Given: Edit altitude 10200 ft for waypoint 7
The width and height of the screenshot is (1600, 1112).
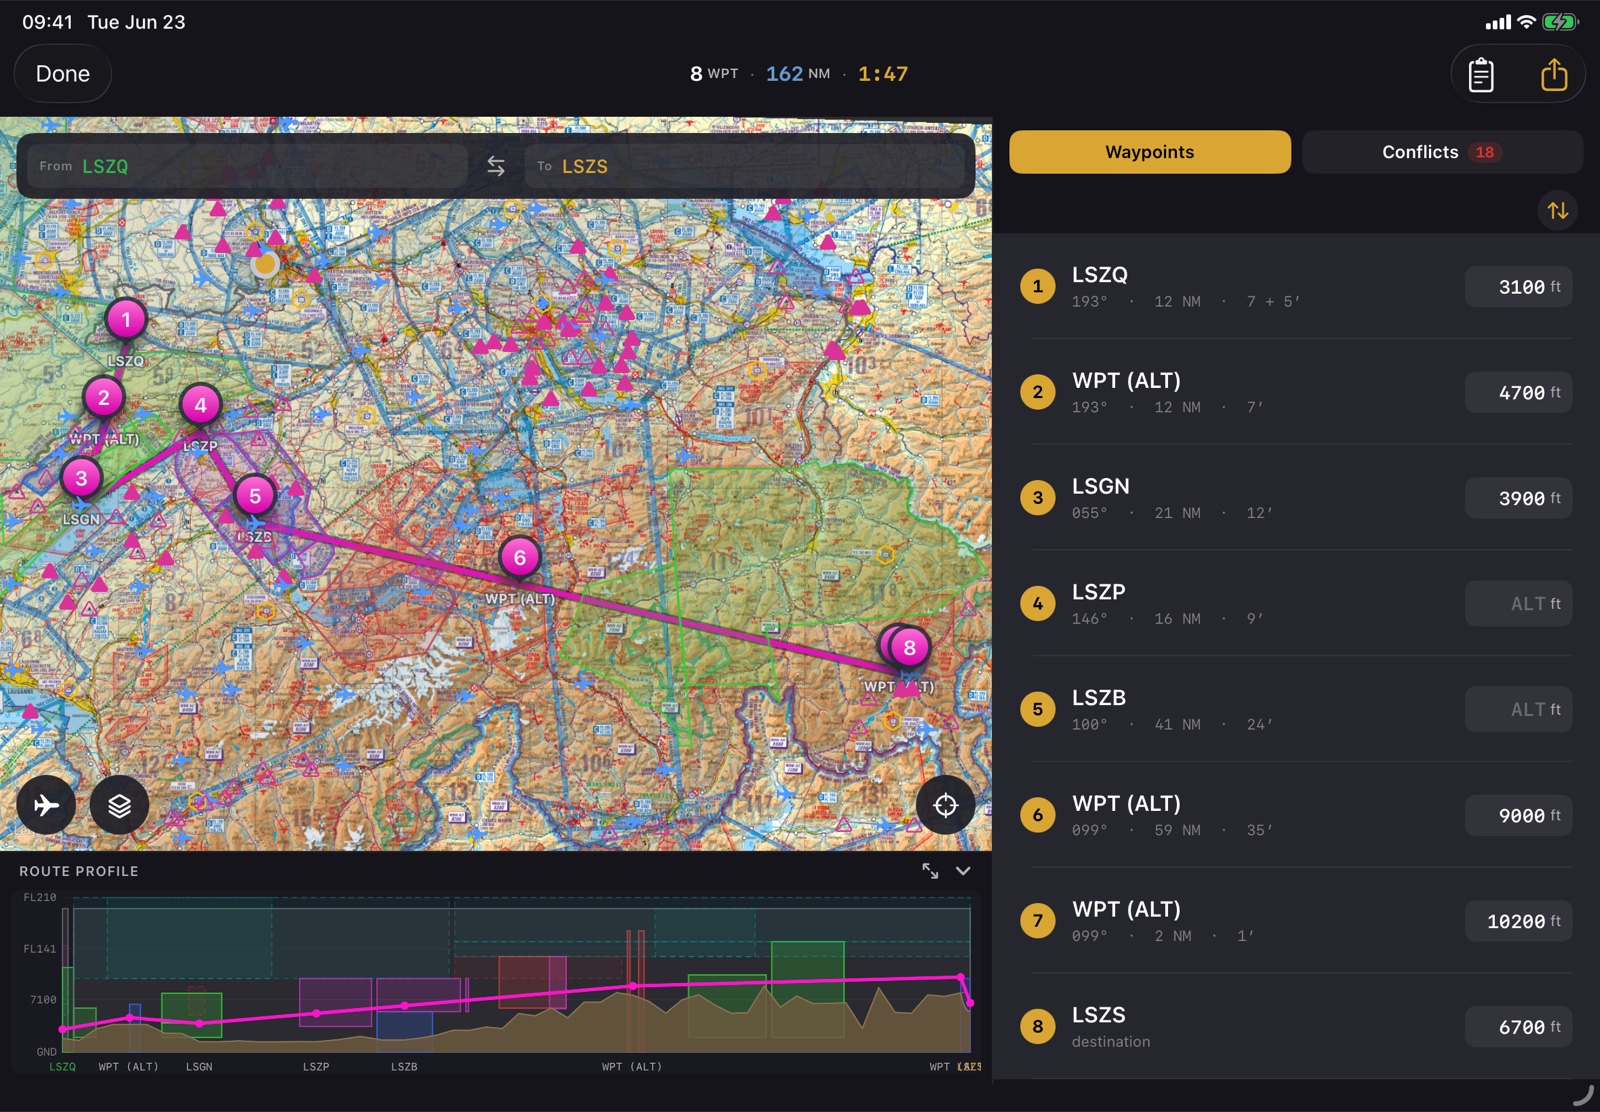Looking at the screenshot, I should pyautogui.click(x=1519, y=921).
